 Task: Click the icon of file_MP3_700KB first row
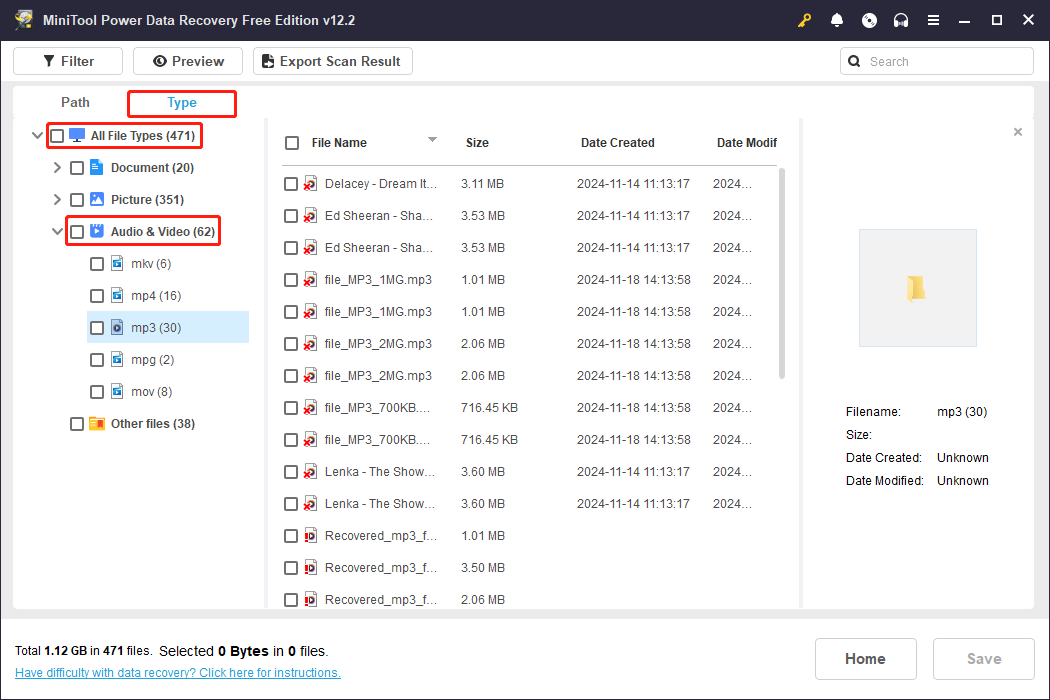(310, 407)
